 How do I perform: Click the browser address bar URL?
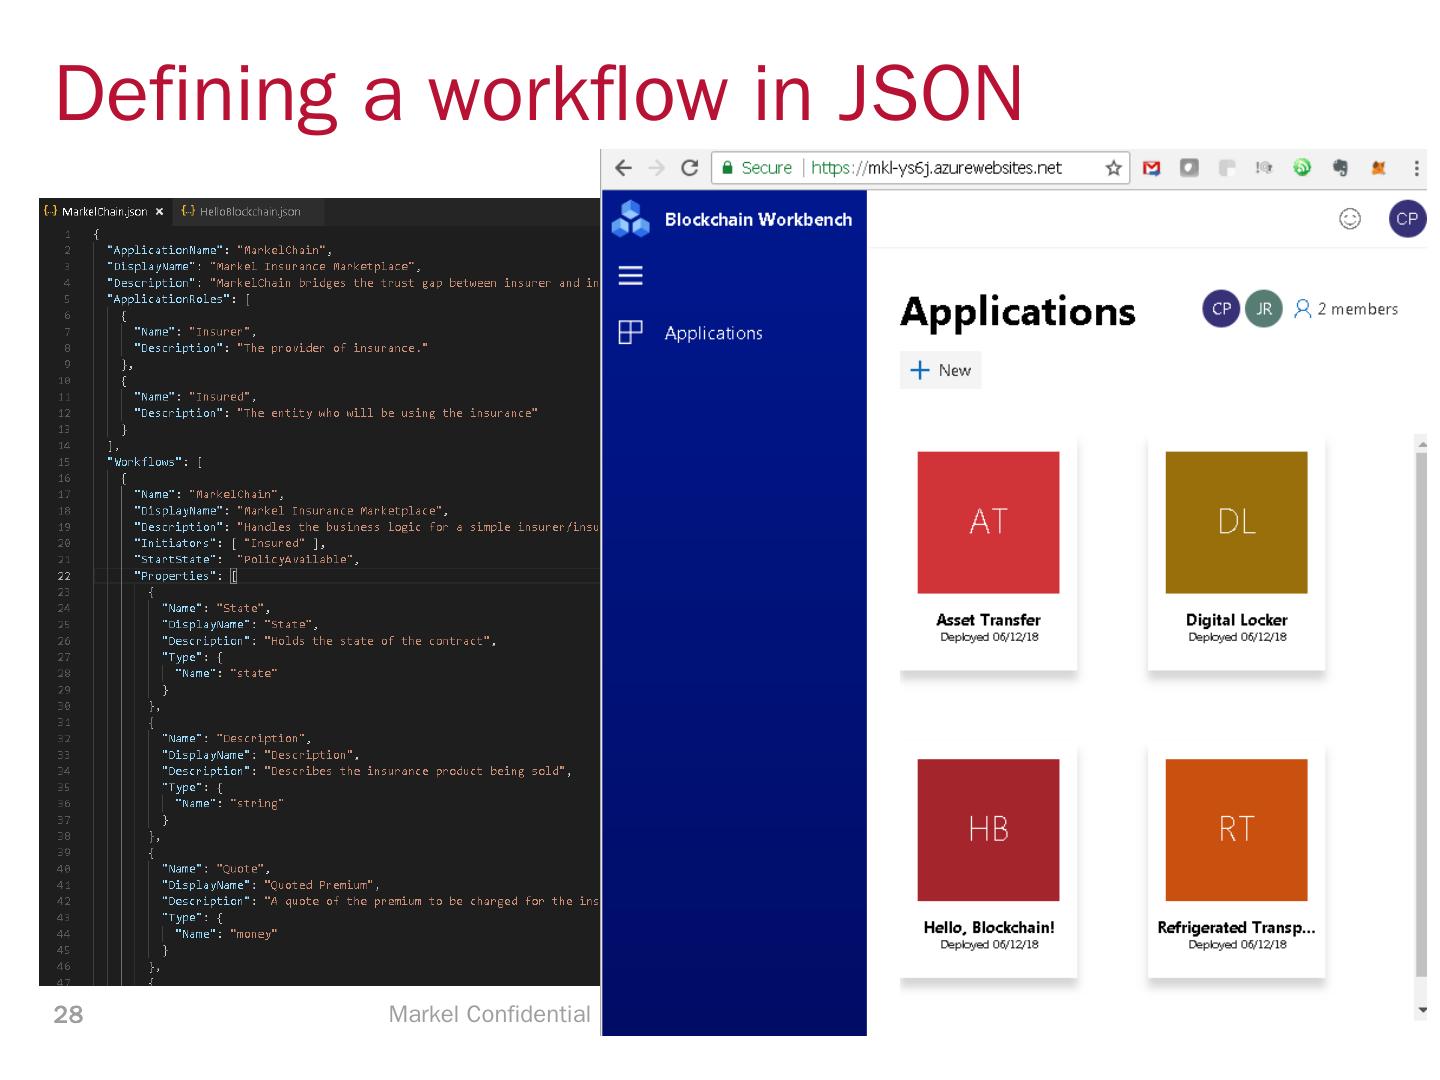pyautogui.click(x=935, y=168)
